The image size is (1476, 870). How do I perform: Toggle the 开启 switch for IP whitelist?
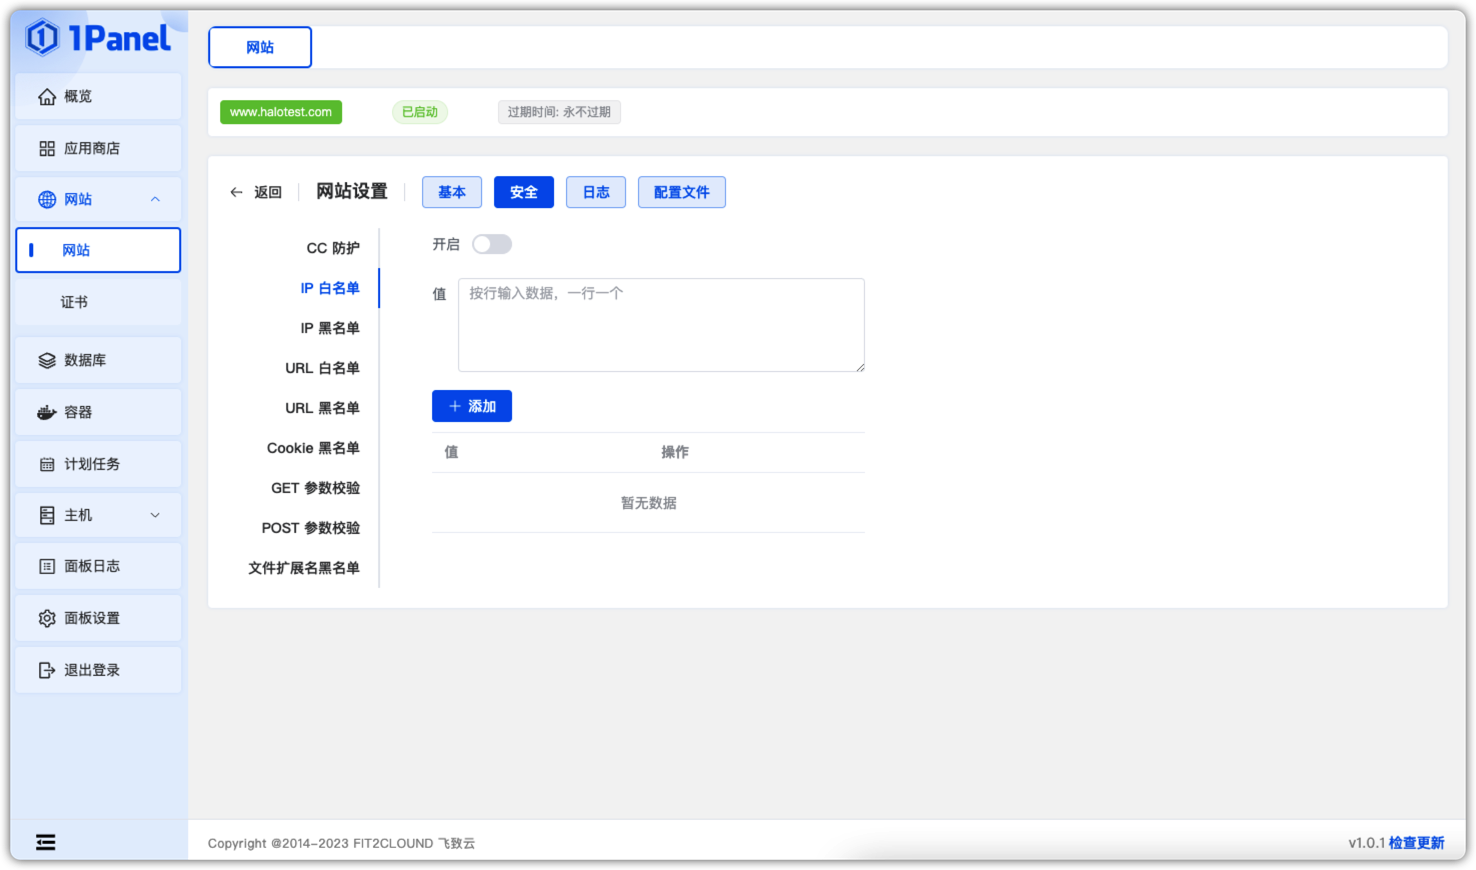[491, 245]
